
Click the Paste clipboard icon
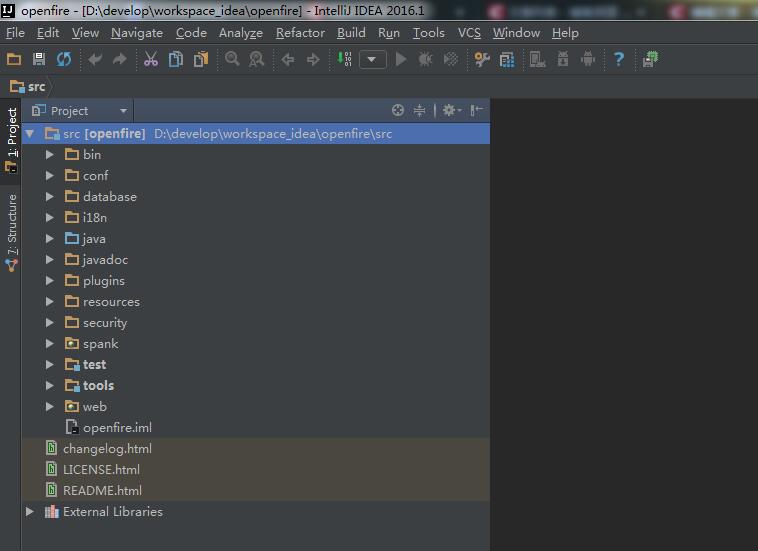pyautogui.click(x=201, y=59)
